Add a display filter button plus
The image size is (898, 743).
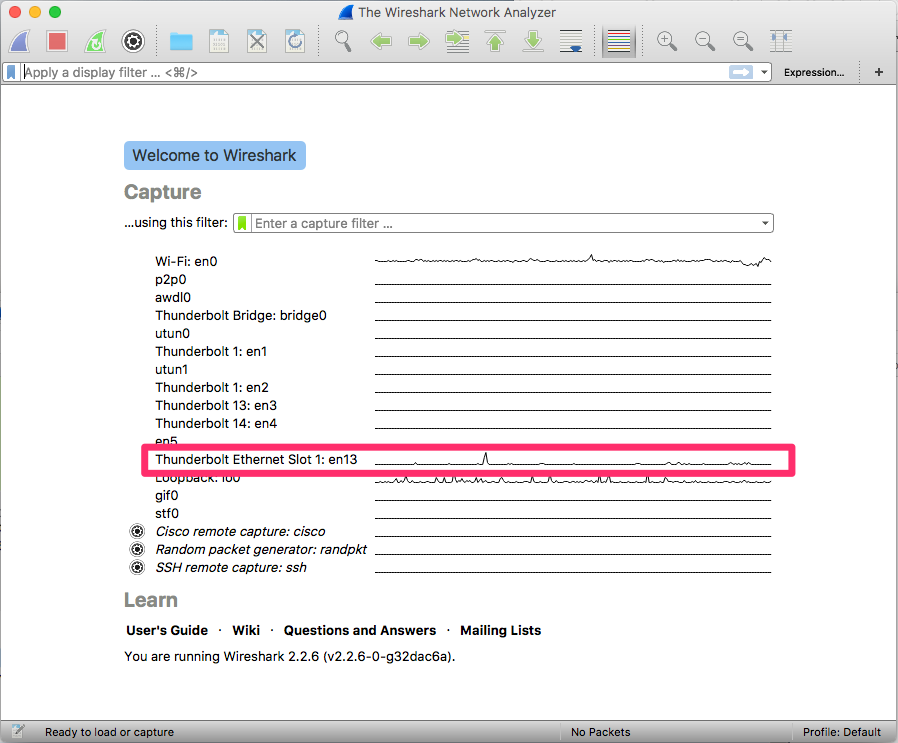879,72
